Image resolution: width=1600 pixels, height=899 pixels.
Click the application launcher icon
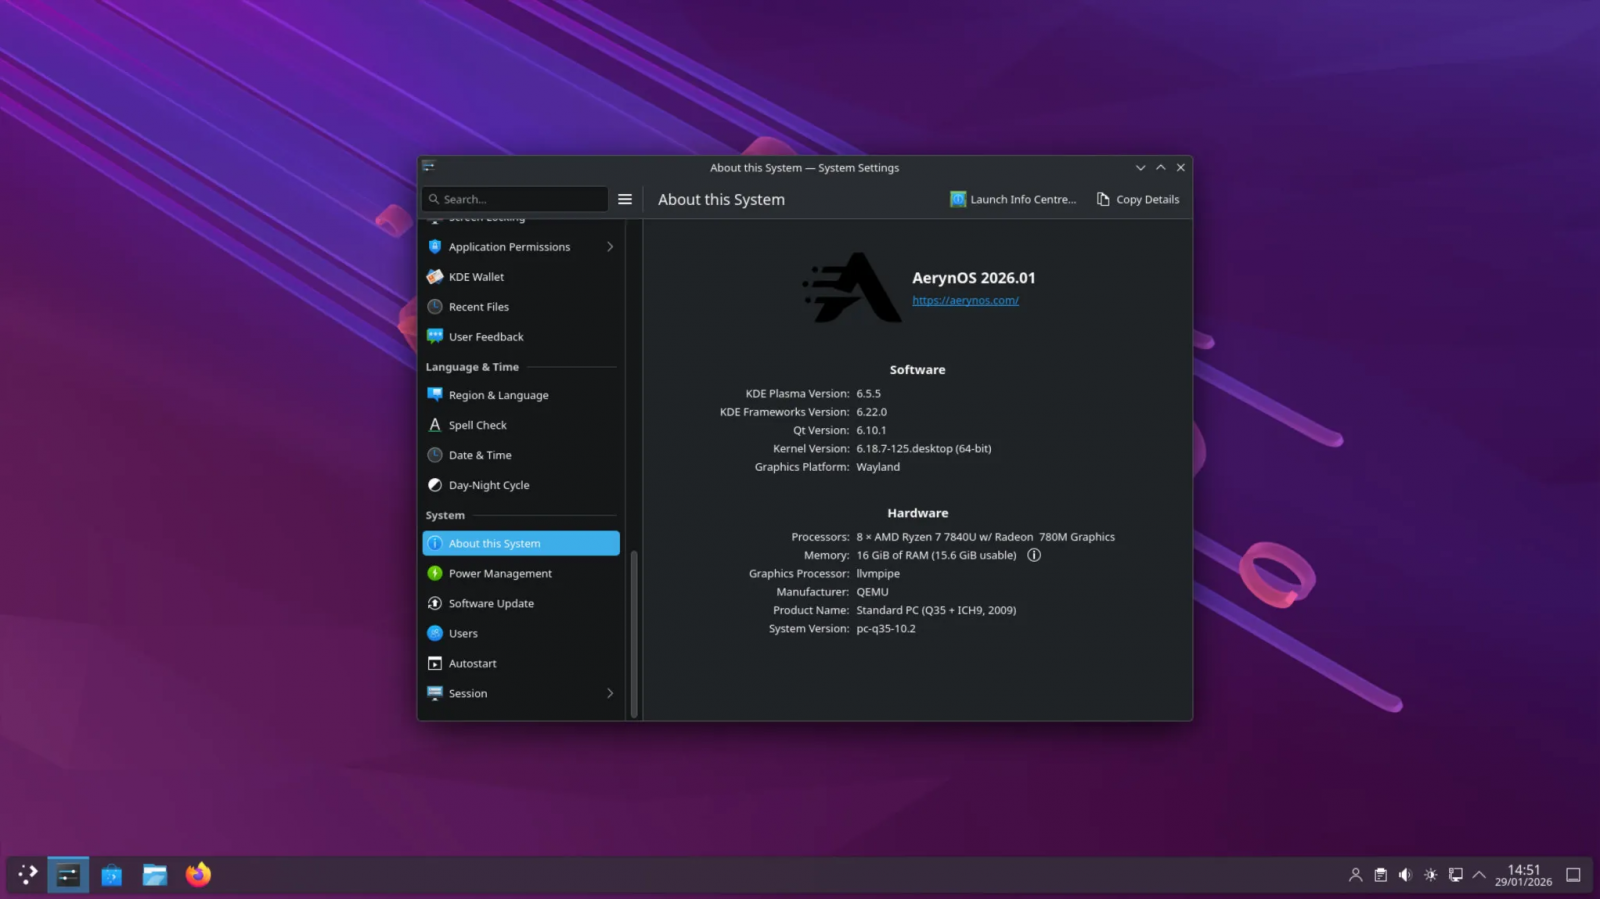tap(28, 875)
